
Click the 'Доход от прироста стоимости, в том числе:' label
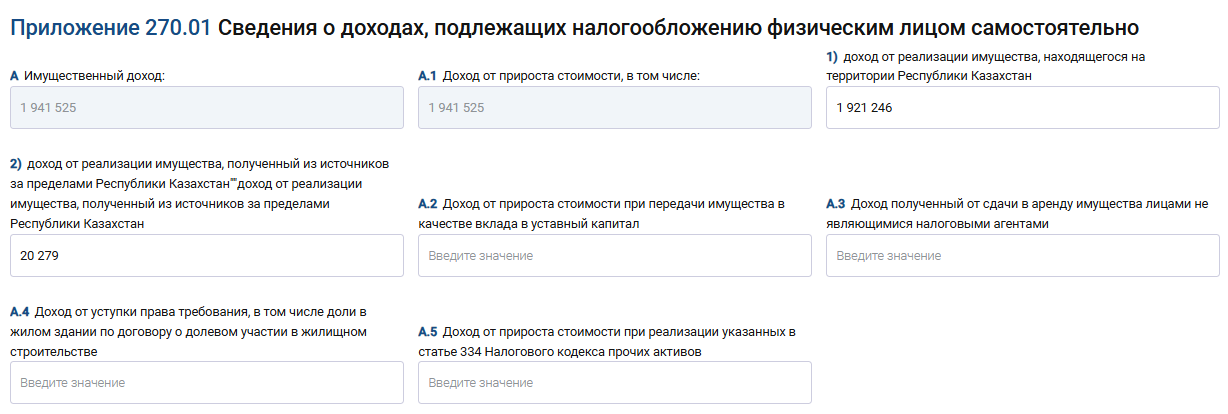(x=573, y=76)
